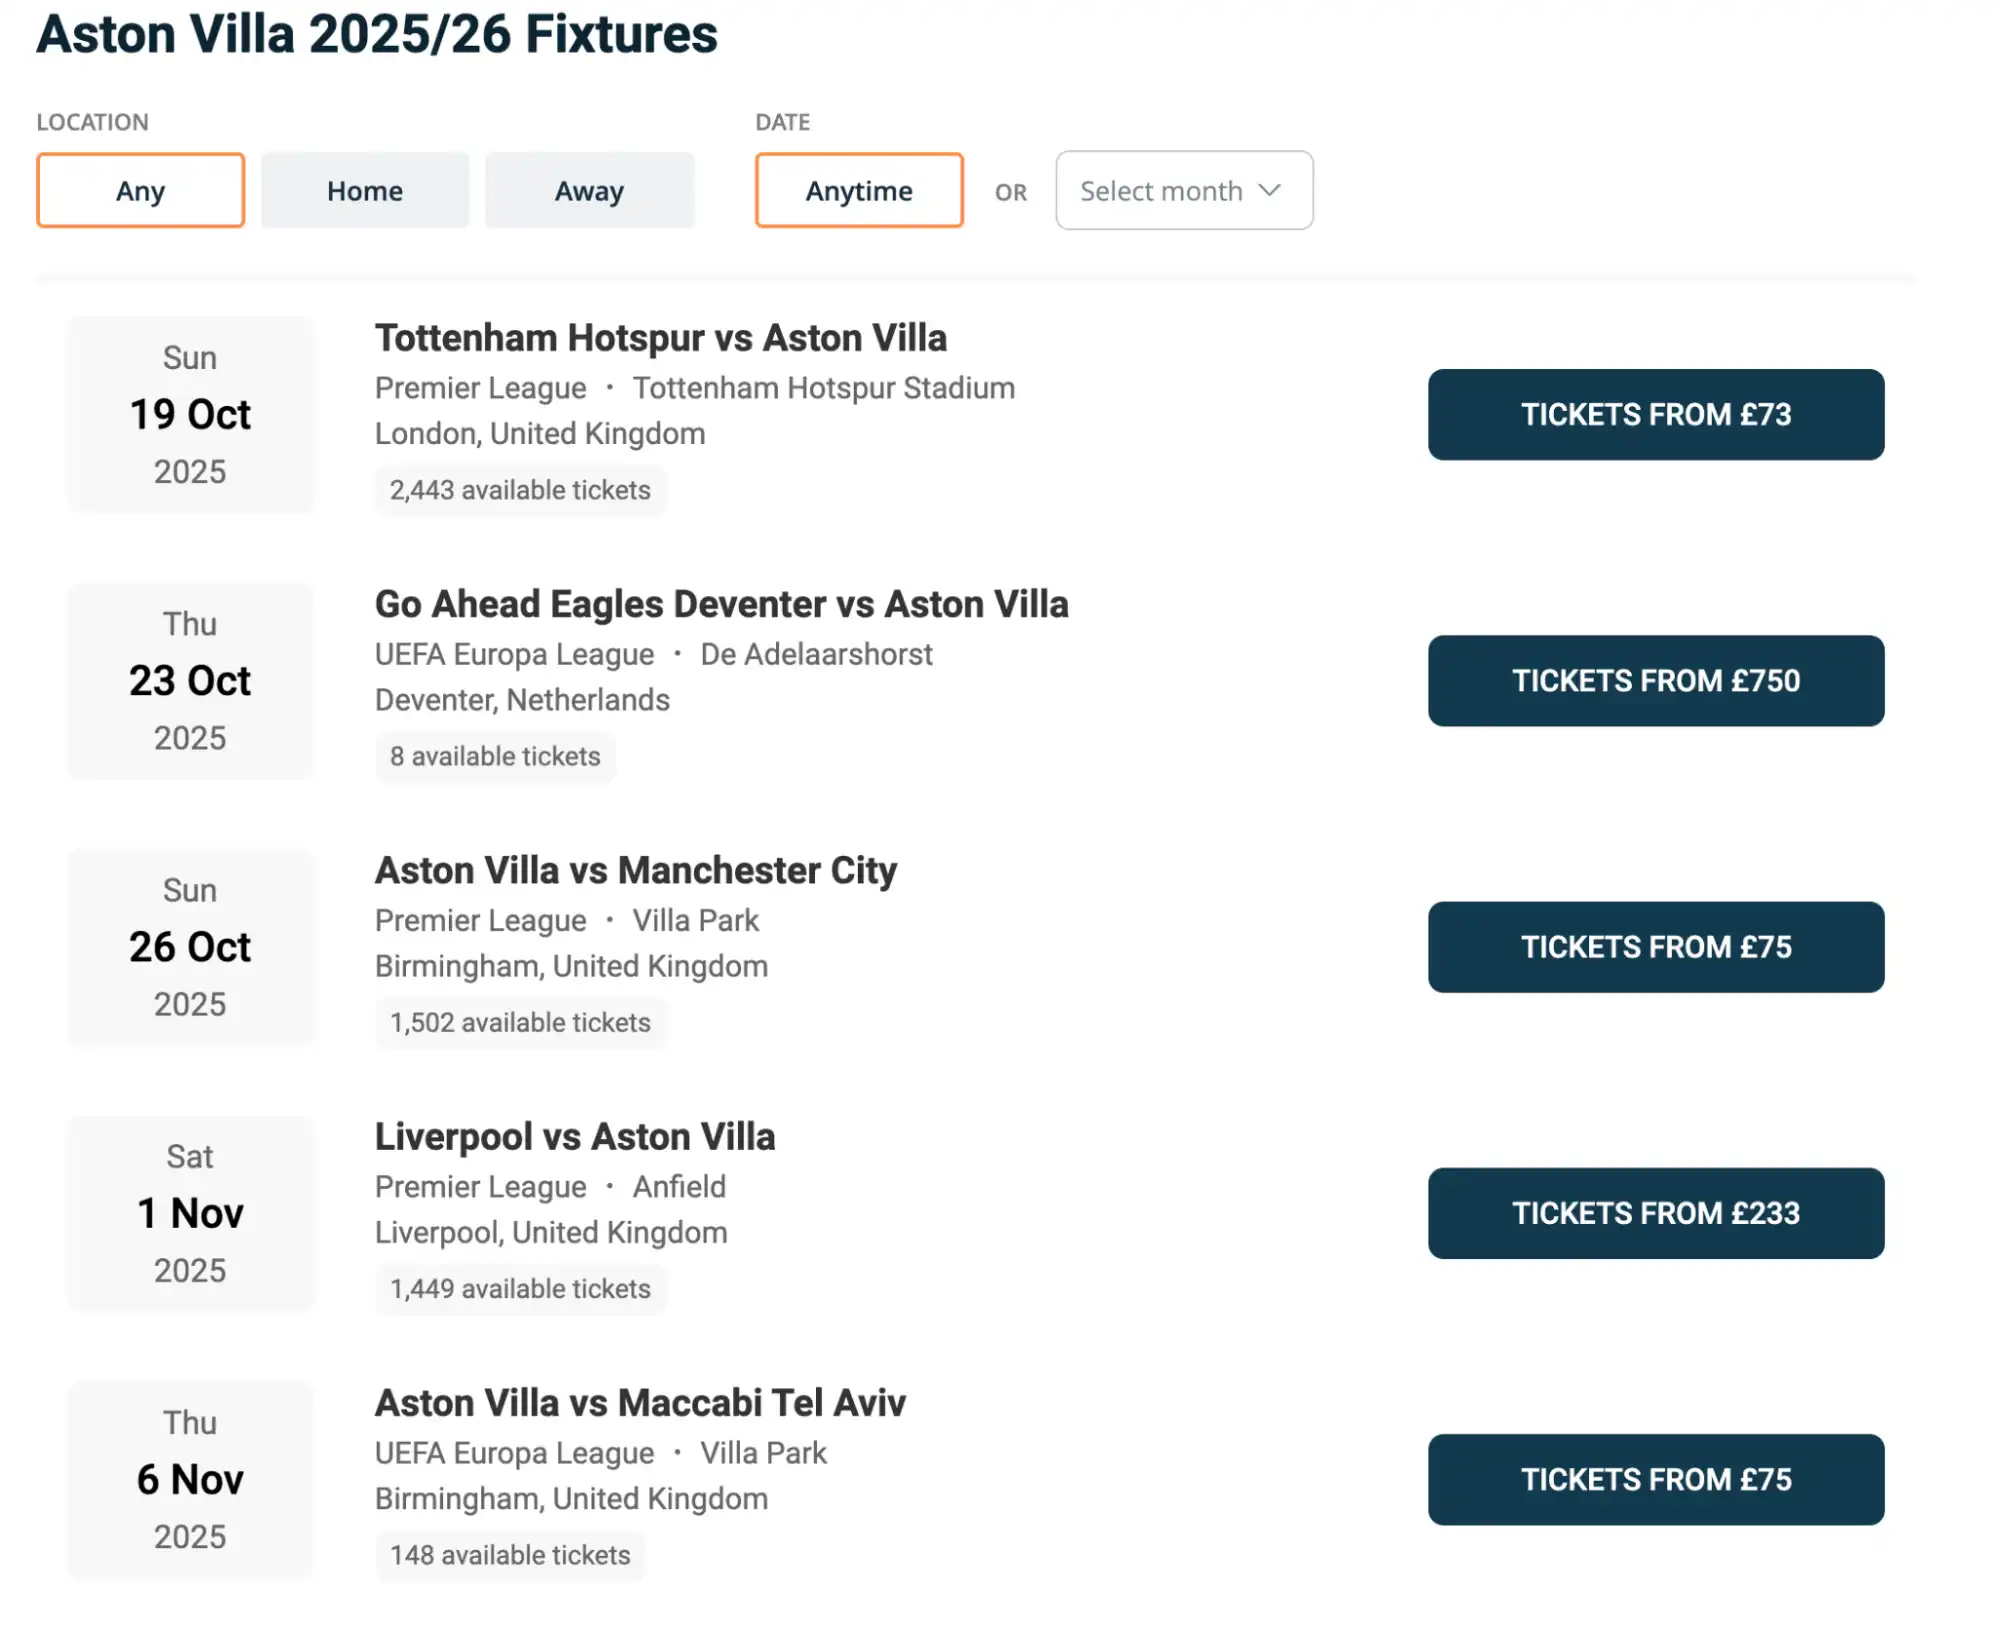Buy tickets for Aston Villa vs Manchester City
The height and width of the screenshot is (1639, 1999).
(x=1655, y=947)
